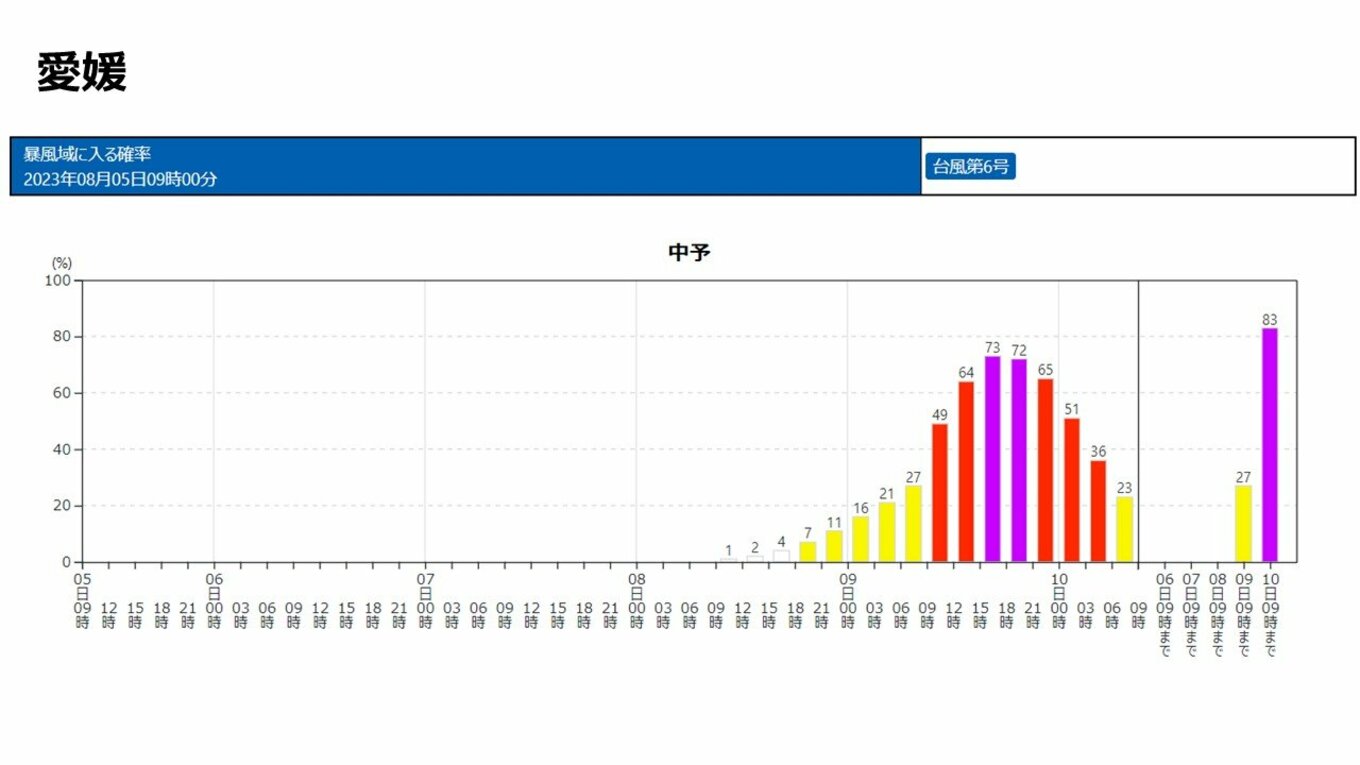Click the yellow bar labeled 11
The width and height of the screenshot is (1360, 765).
coord(834,546)
